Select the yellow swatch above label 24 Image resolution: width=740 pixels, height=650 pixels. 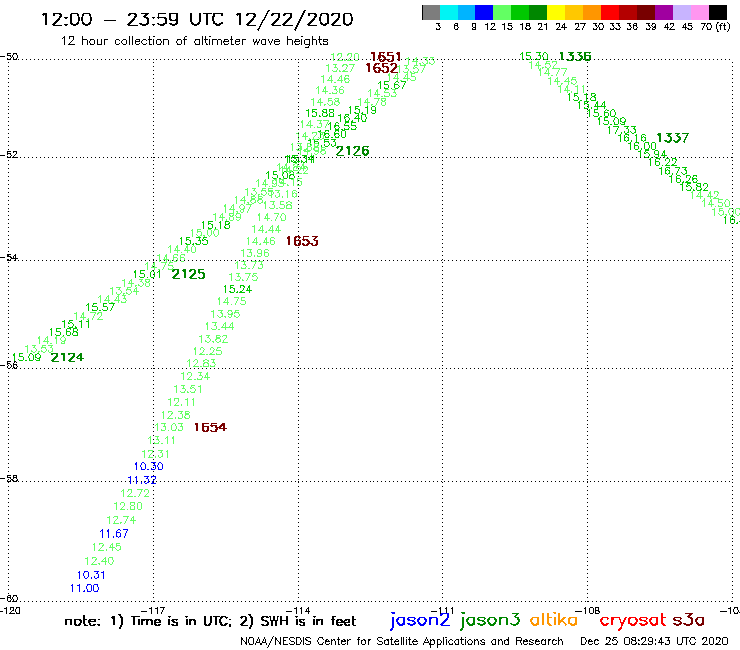[556, 12]
